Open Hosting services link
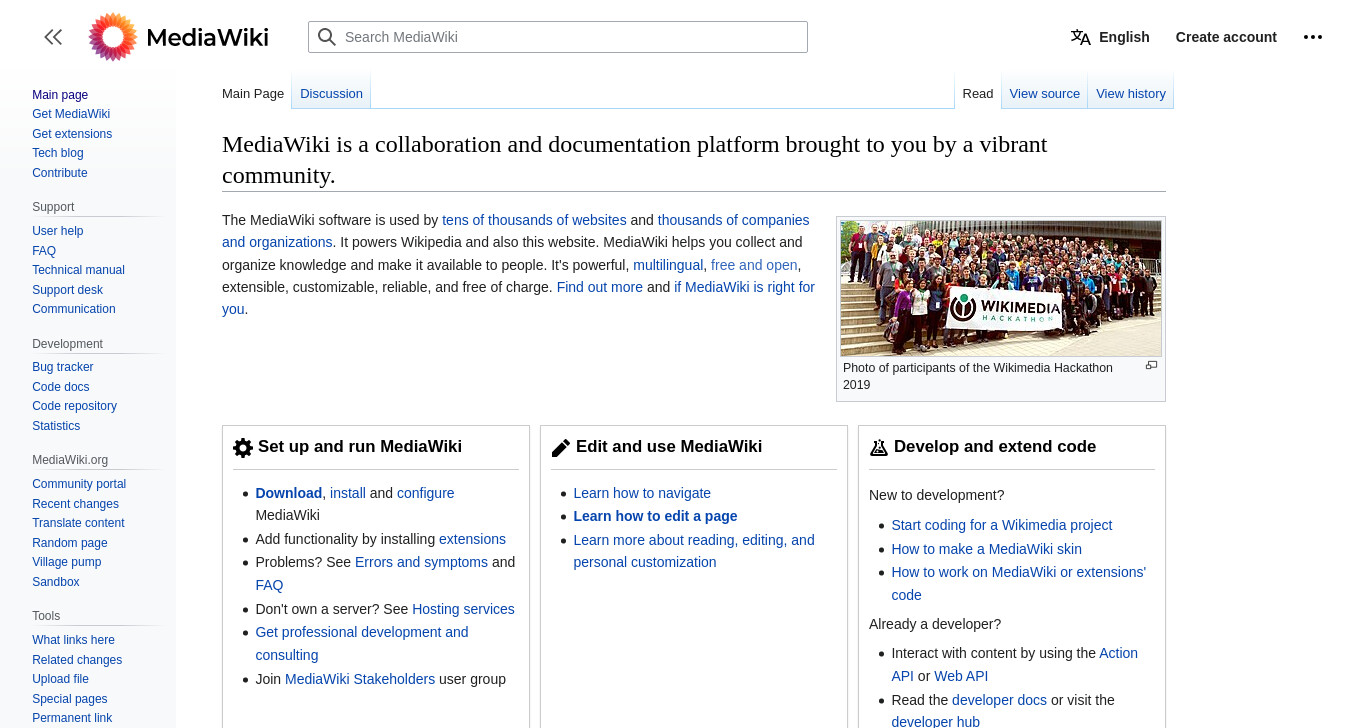 pos(463,609)
